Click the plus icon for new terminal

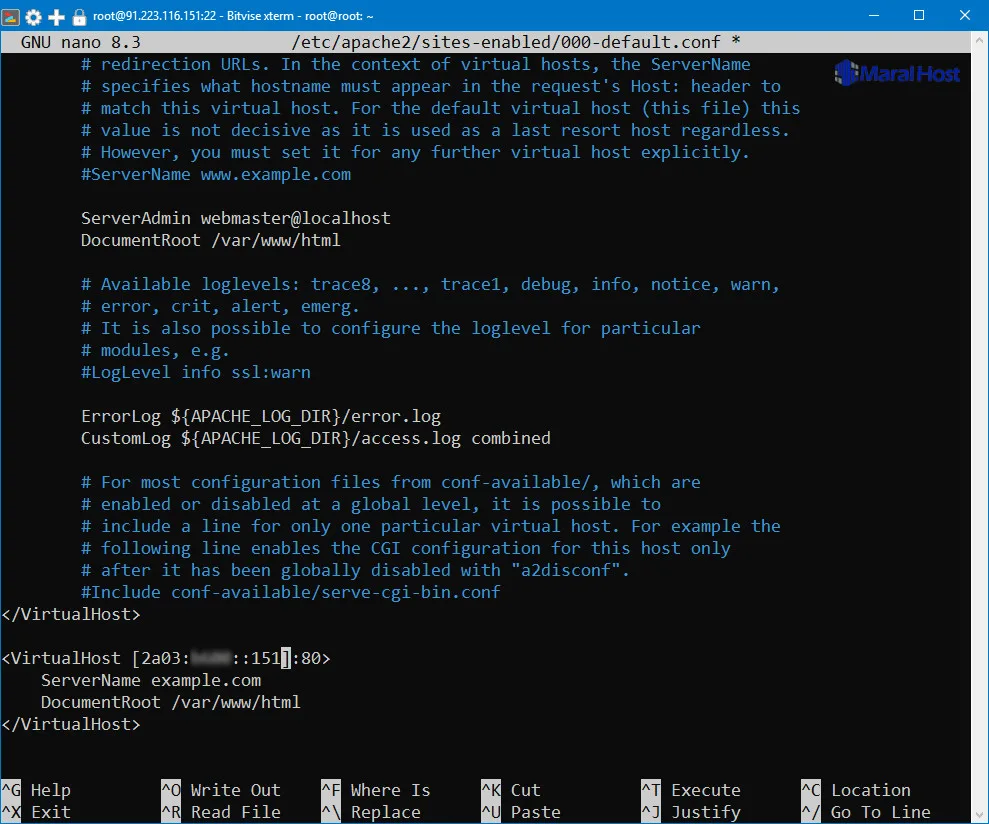coord(57,17)
